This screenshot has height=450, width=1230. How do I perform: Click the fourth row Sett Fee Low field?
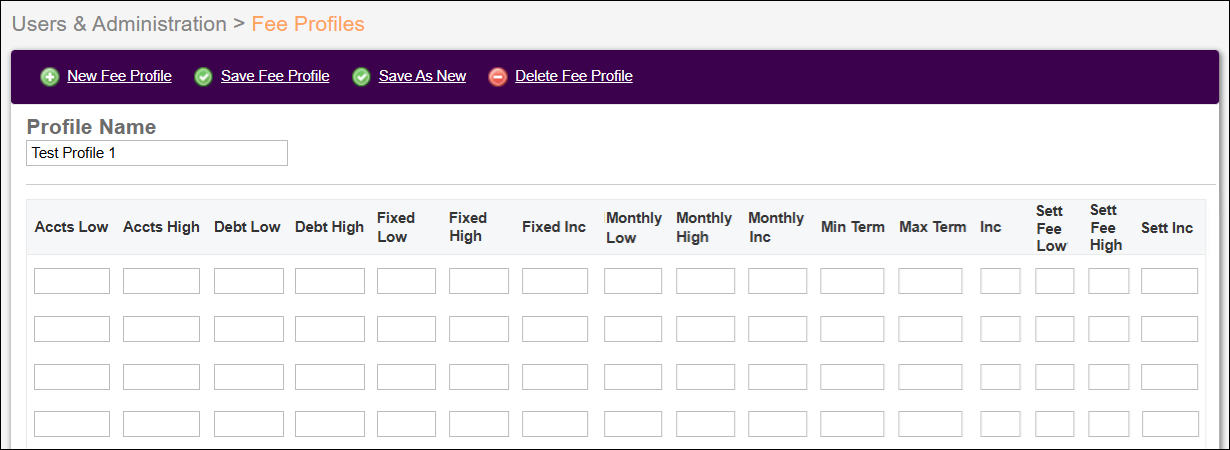click(x=1055, y=424)
